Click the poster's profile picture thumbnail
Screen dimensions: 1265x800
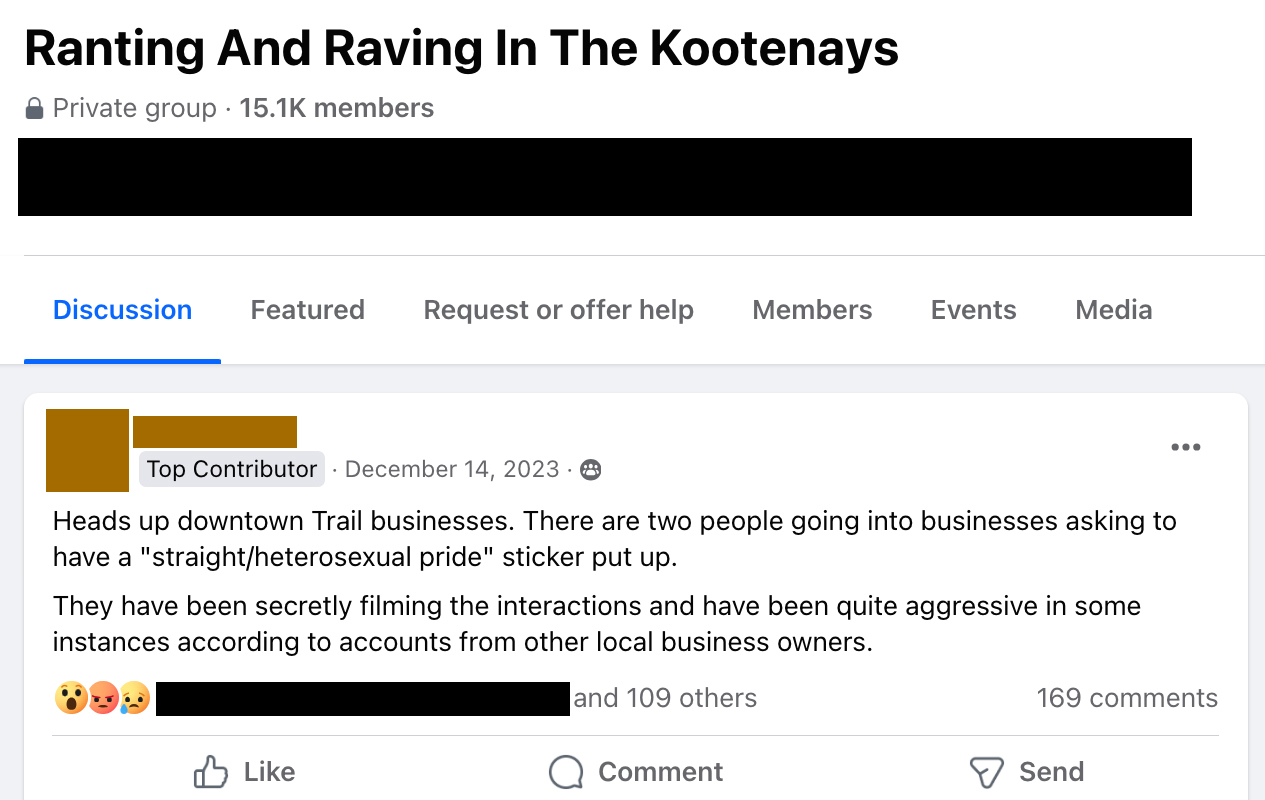point(88,450)
